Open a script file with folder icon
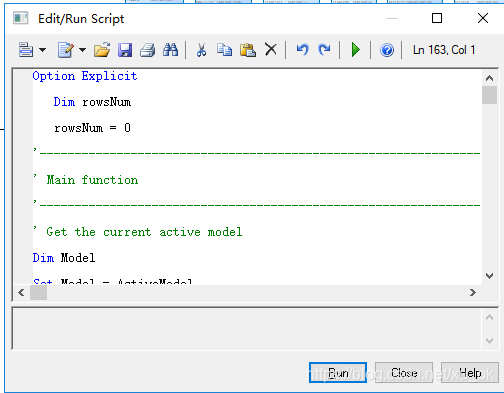 pos(102,50)
